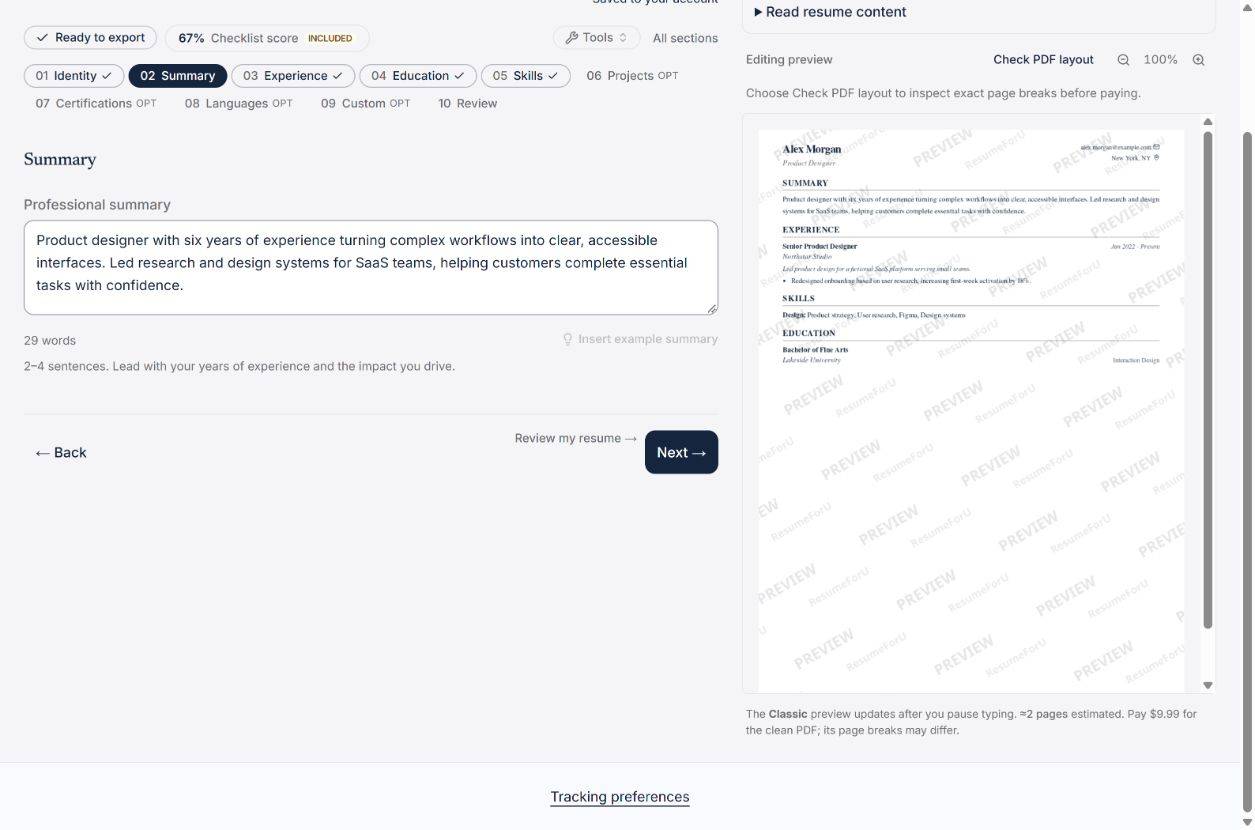The height and width of the screenshot is (830, 1255).
Task: Jump to the 06 Projects step
Action: coord(632,76)
